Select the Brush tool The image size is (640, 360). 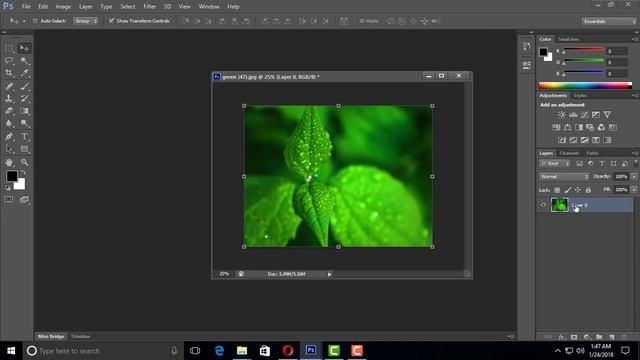(24, 86)
